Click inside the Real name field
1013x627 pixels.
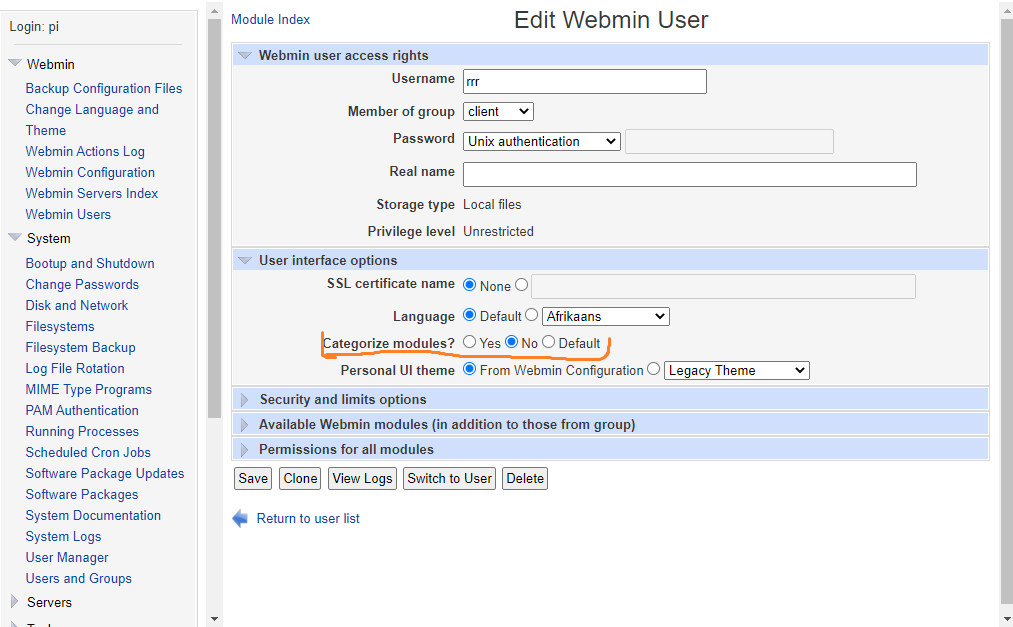[x=689, y=173]
